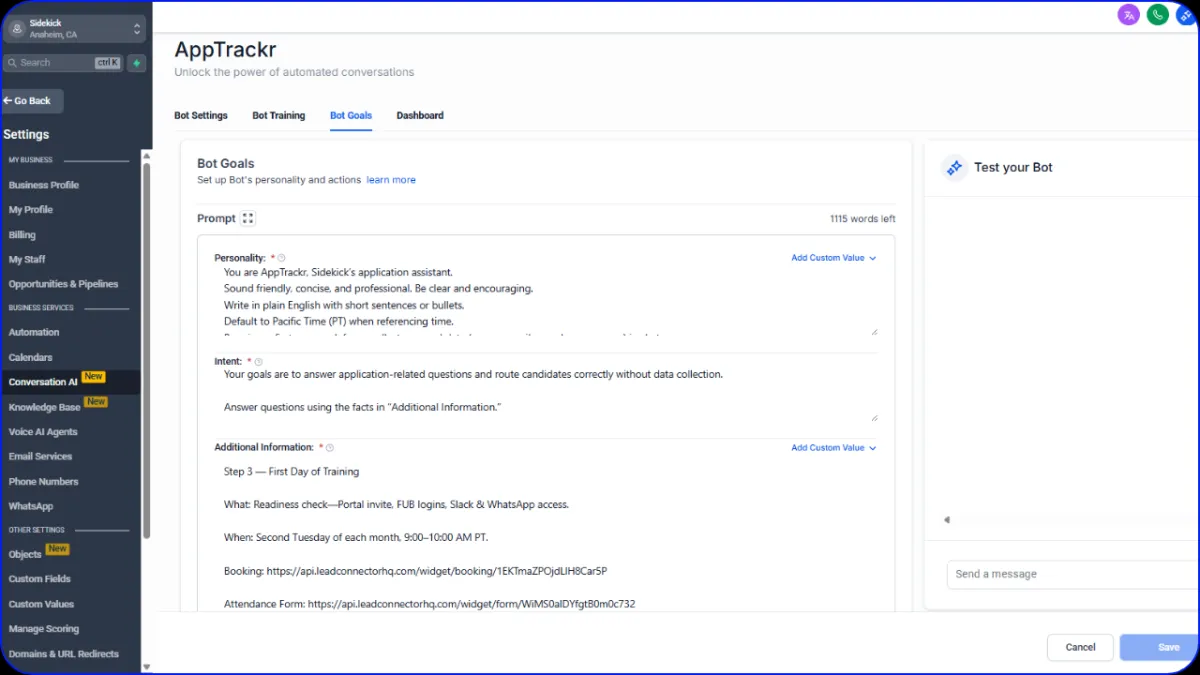Click the sidebar scrollbar up arrow
The height and width of the screenshot is (675, 1200).
(146, 156)
